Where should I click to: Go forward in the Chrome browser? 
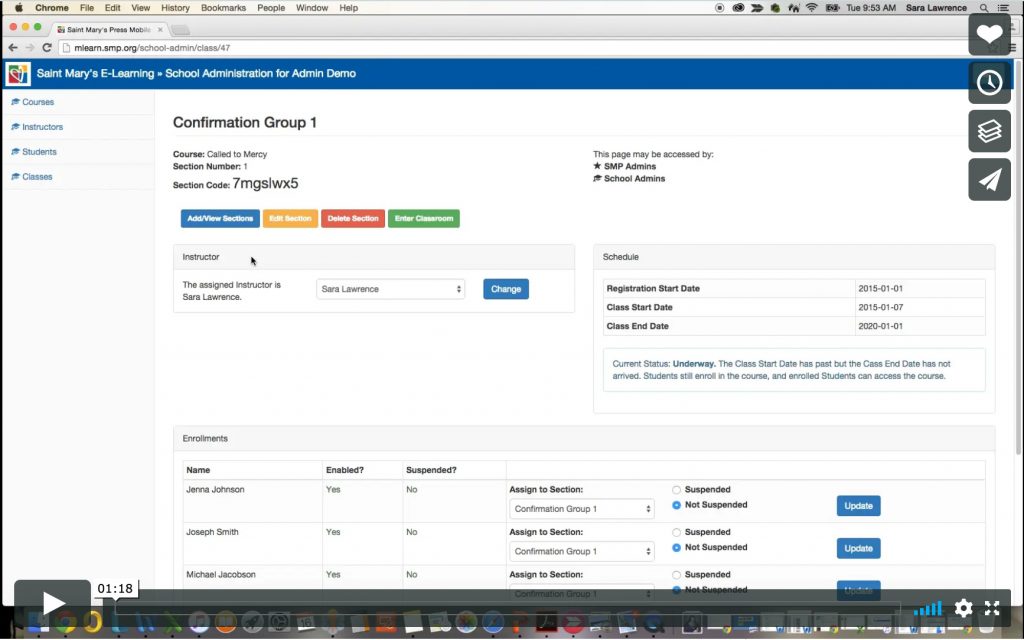click(30, 48)
